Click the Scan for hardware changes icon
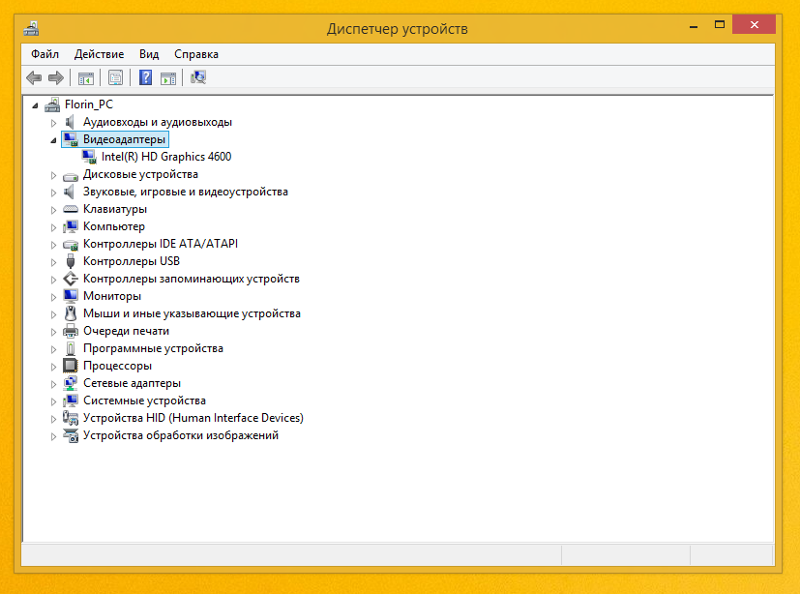The image size is (800, 594). coord(198,78)
